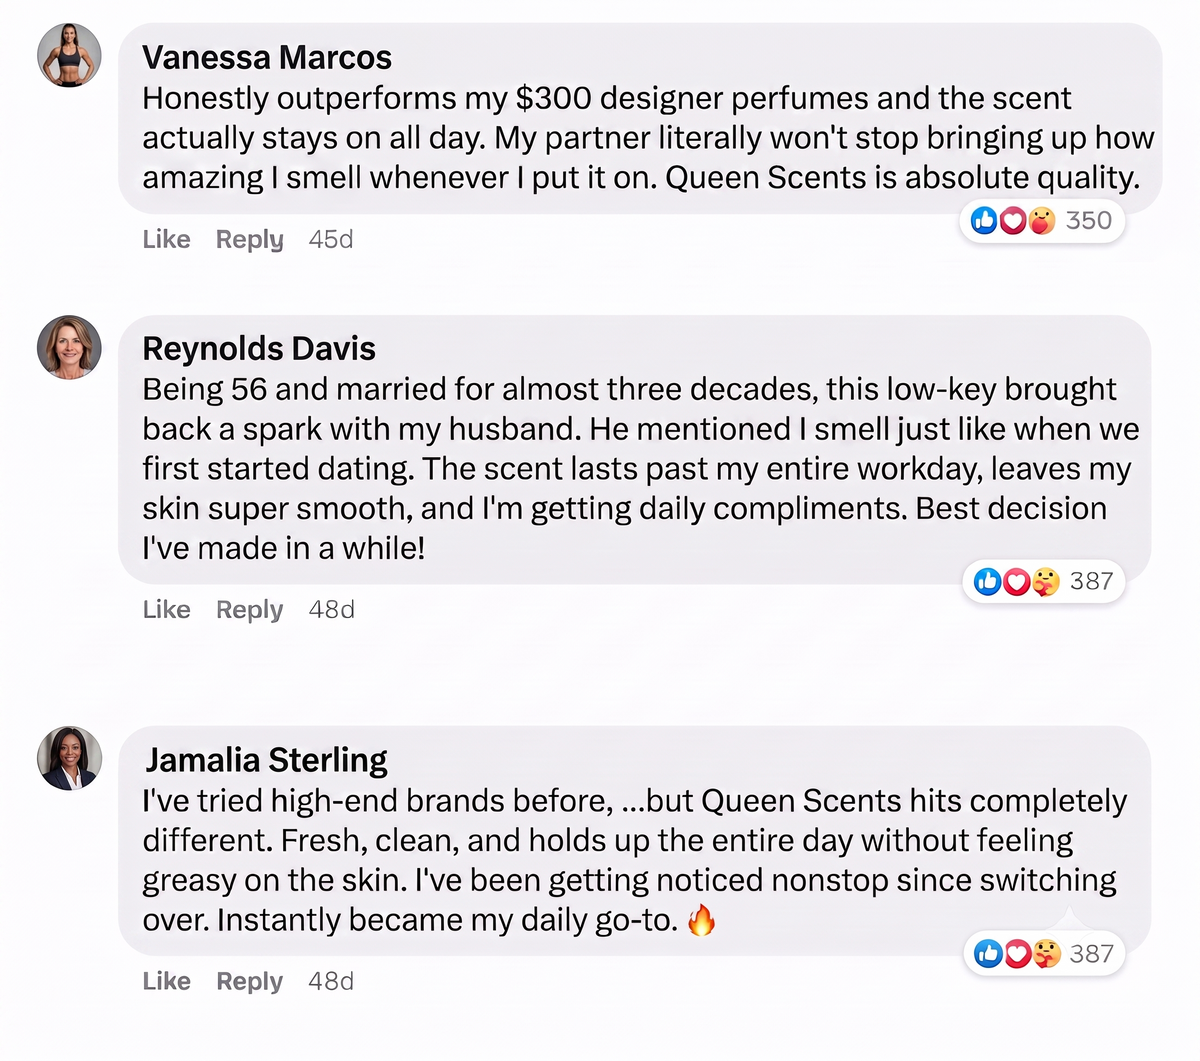Open the Jamalia Sterling name link
The height and width of the screenshot is (1061, 1200).
[x=266, y=760]
